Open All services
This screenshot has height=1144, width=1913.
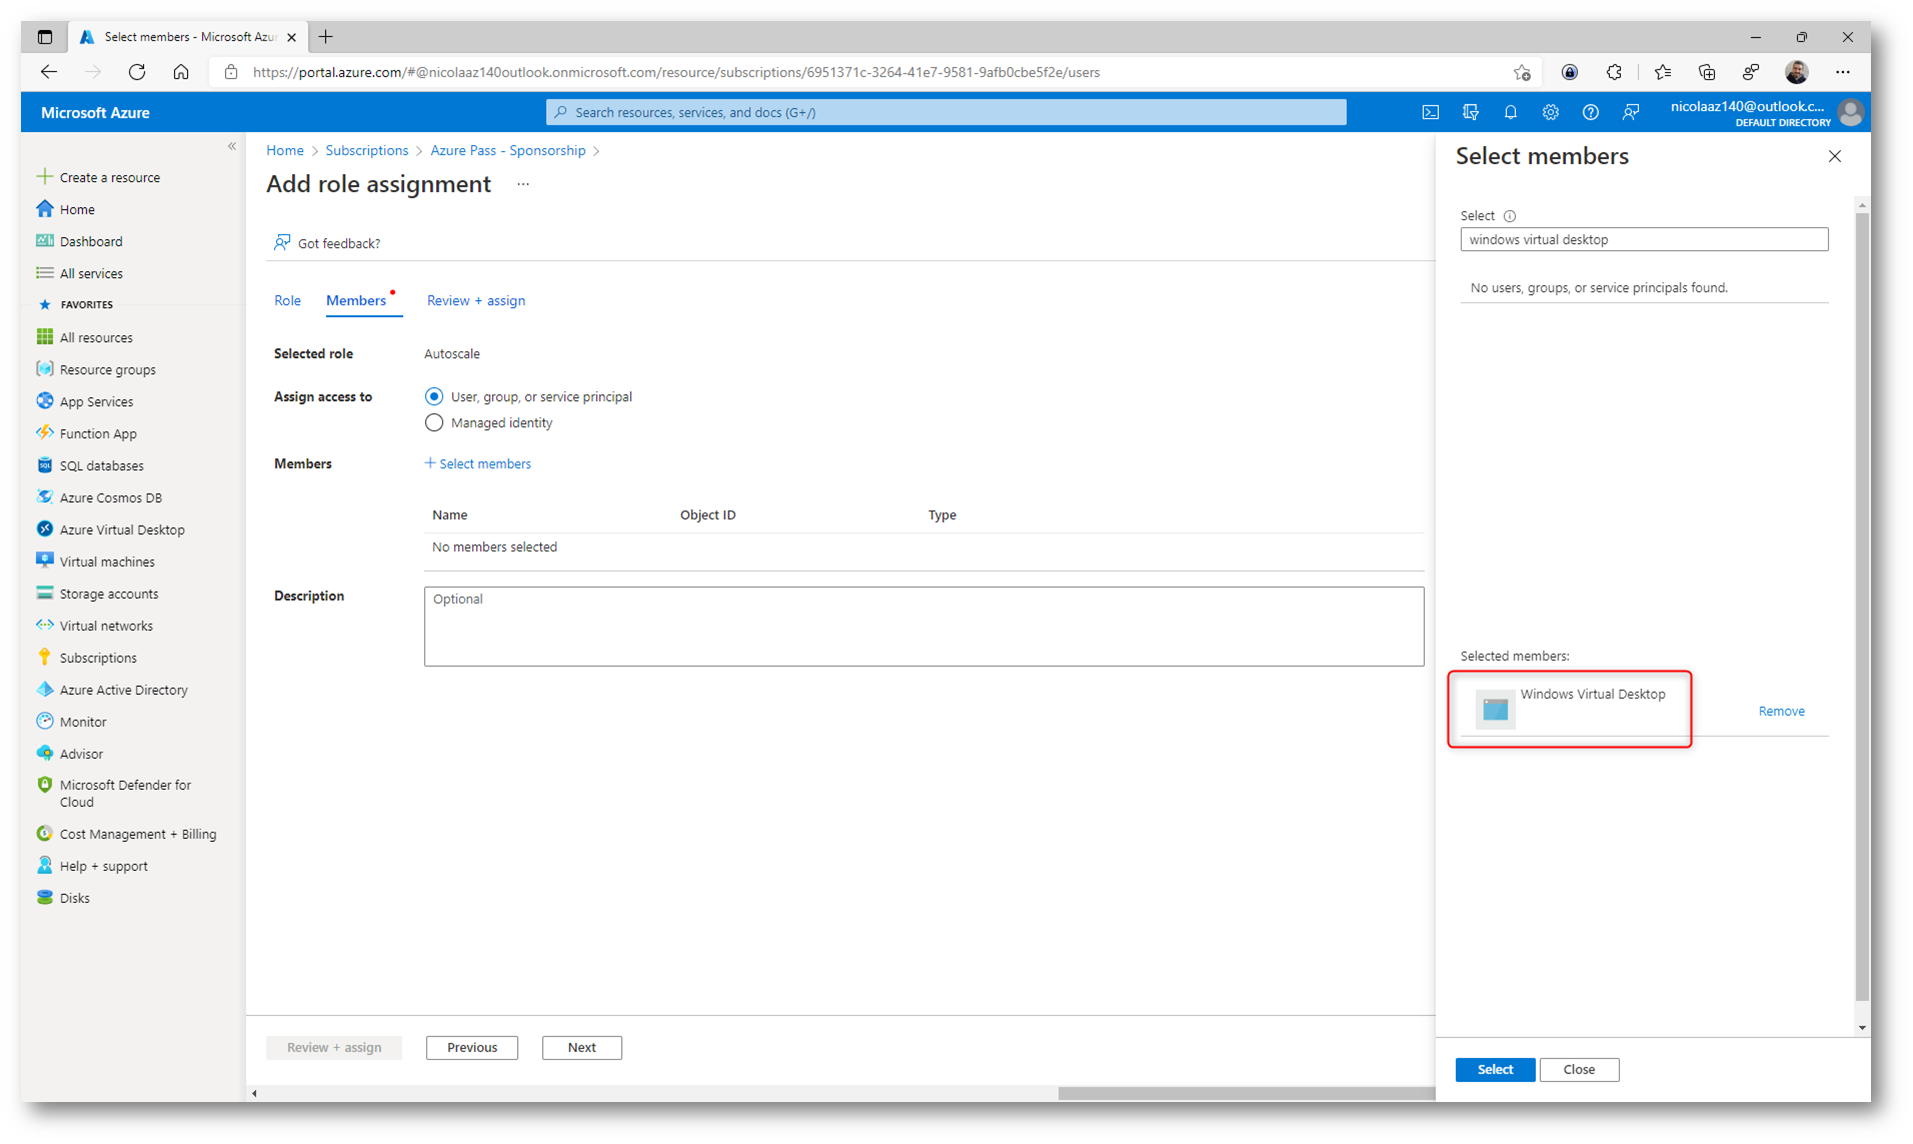click(x=79, y=273)
